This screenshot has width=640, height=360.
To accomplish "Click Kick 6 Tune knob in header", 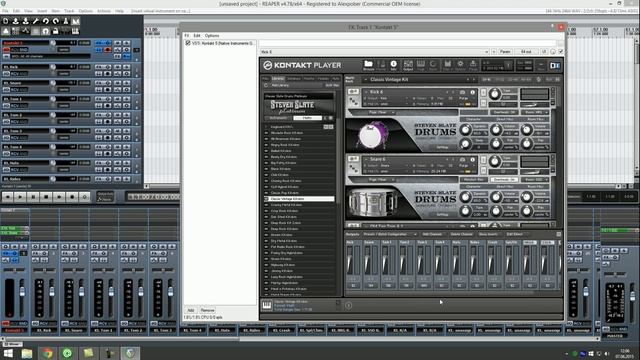I will click(494, 94).
